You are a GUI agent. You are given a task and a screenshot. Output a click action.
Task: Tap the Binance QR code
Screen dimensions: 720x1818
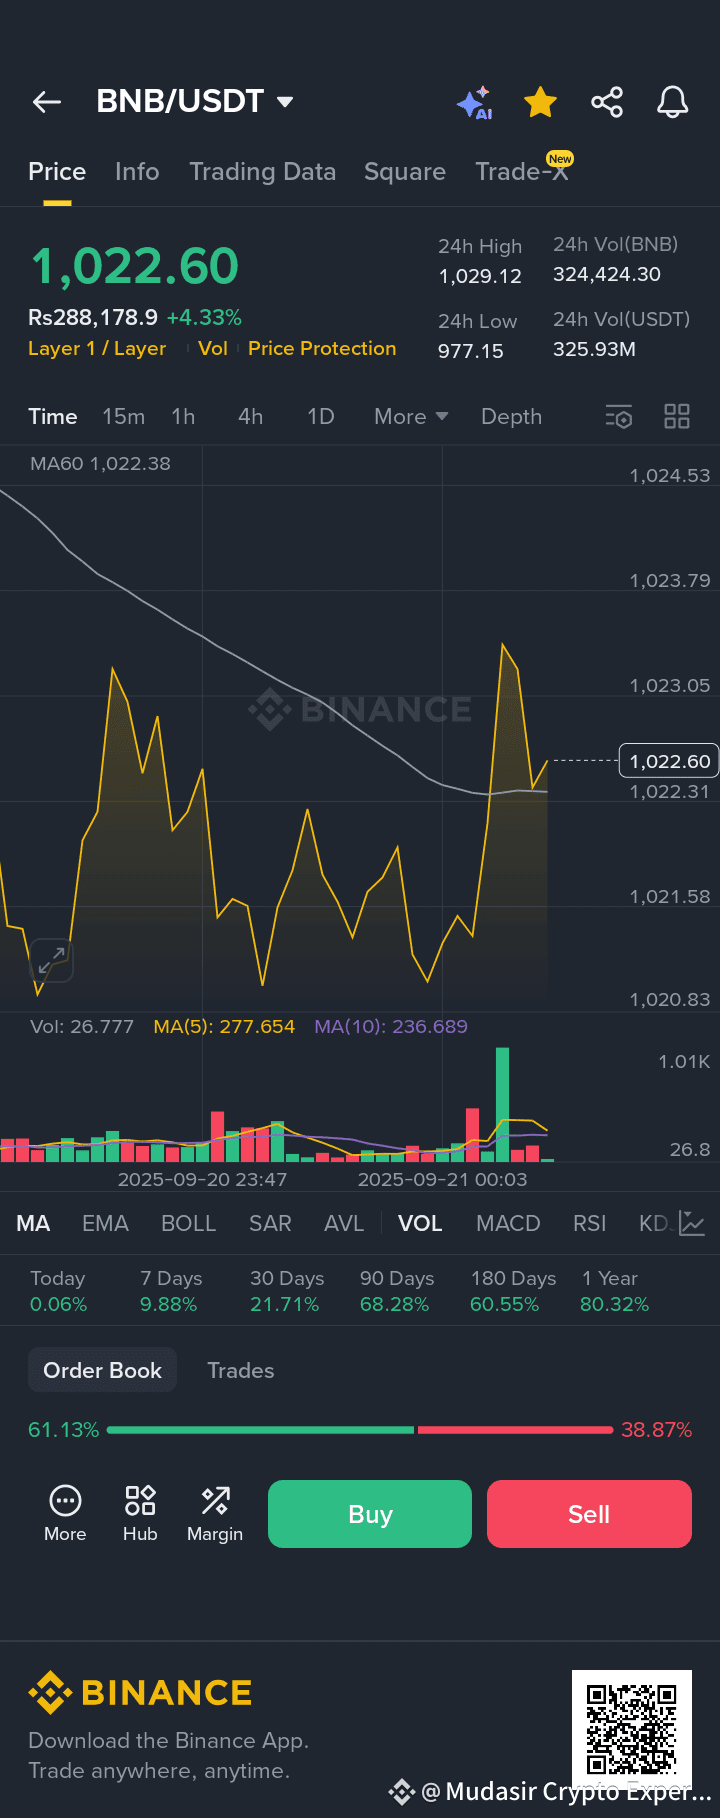pos(632,1730)
